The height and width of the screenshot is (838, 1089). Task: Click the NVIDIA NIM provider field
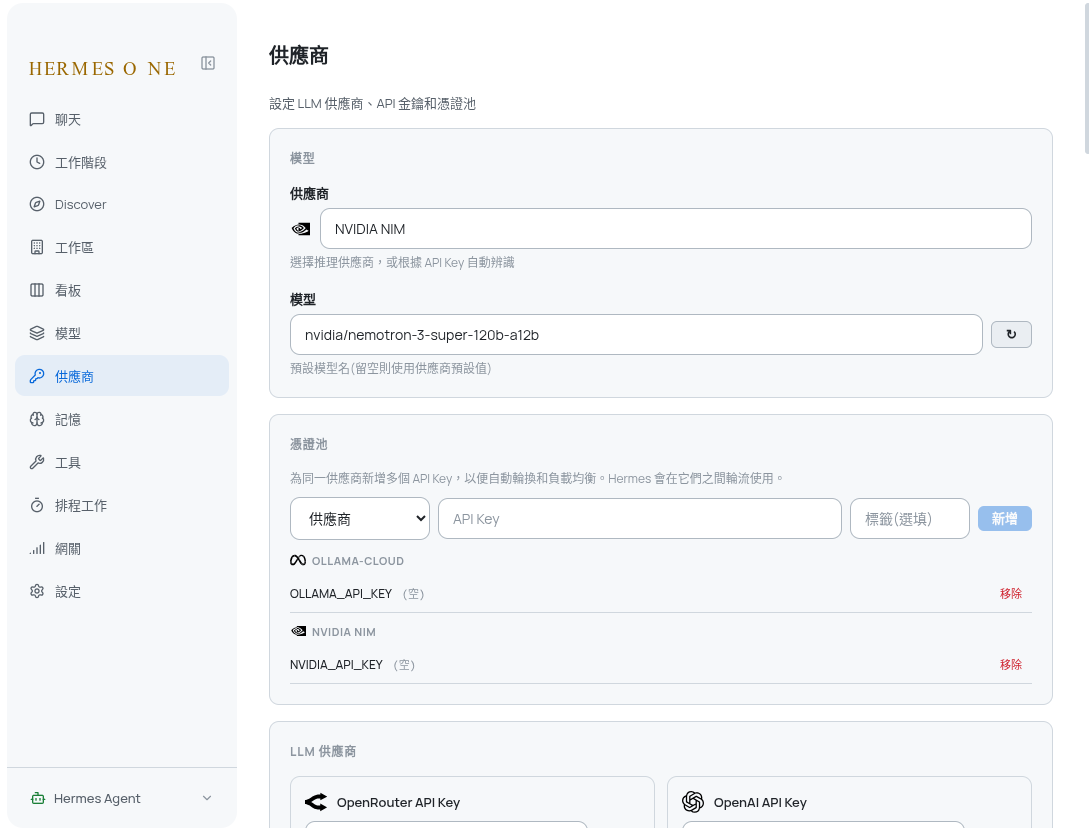click(x=675, y=228)
